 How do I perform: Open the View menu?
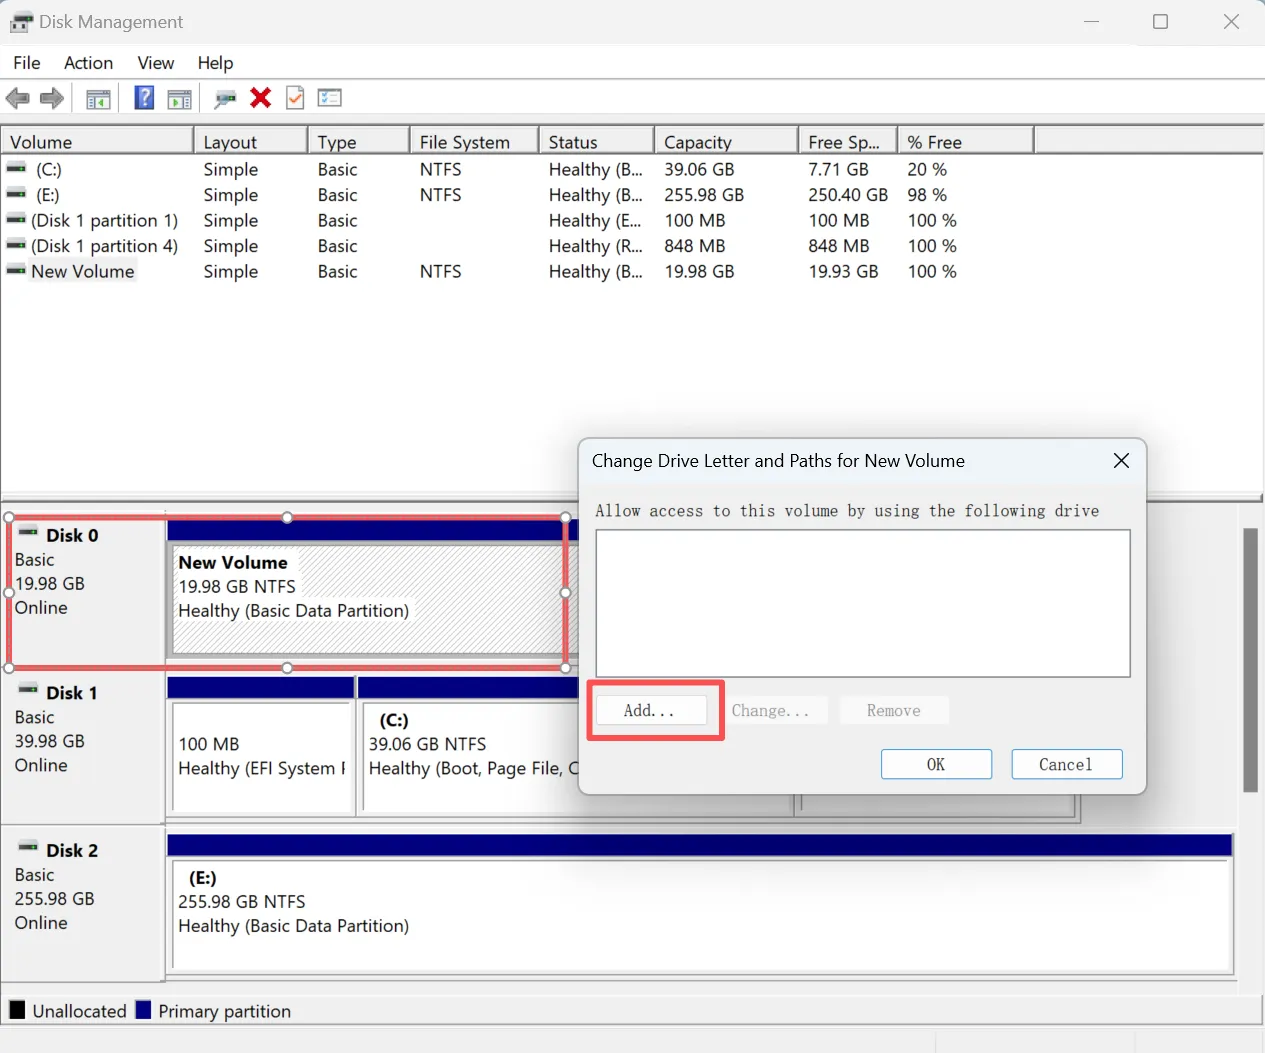(x=155, y=62)
